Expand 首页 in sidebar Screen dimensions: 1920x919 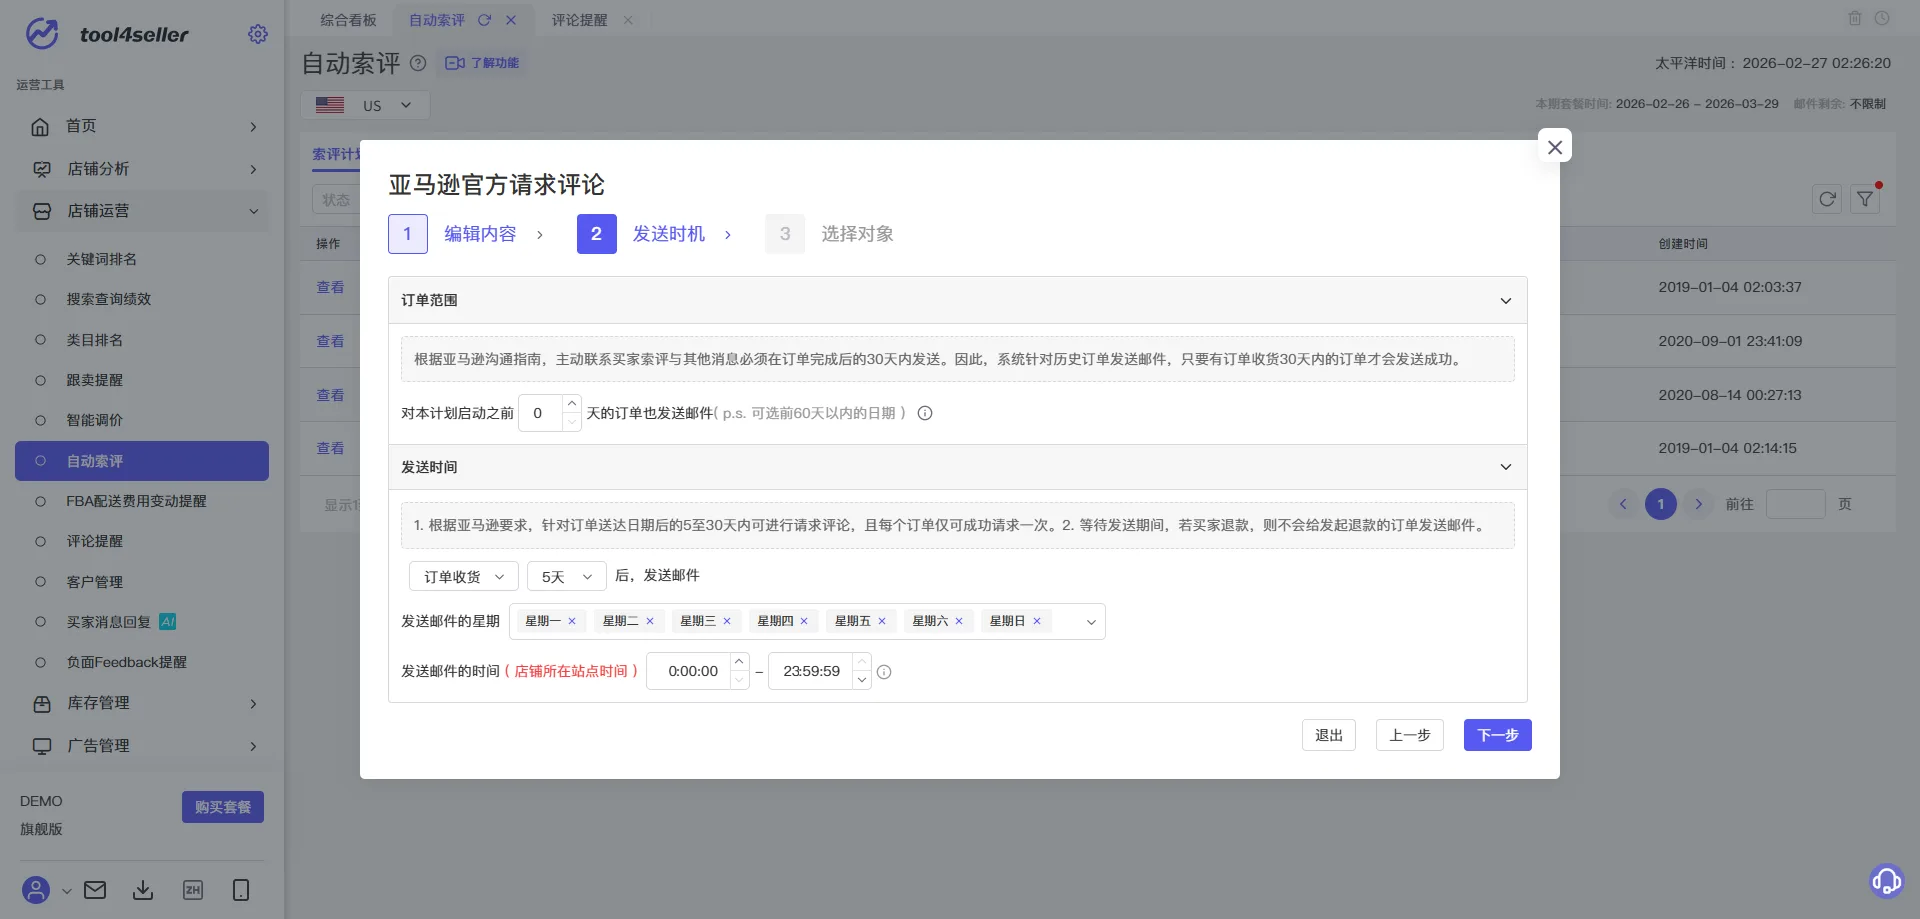click(142, 126)
